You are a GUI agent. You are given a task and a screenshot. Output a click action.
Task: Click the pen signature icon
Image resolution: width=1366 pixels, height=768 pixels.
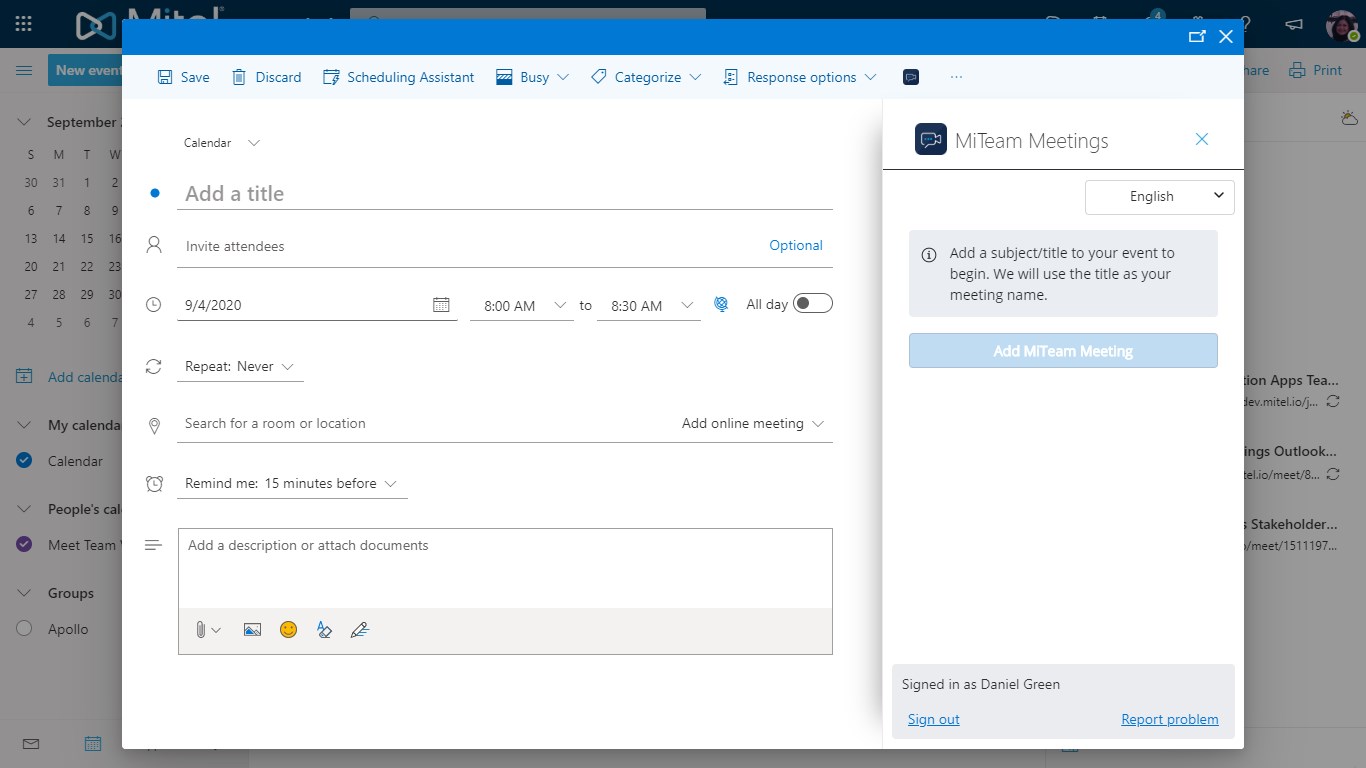click(x=360, y=630)
